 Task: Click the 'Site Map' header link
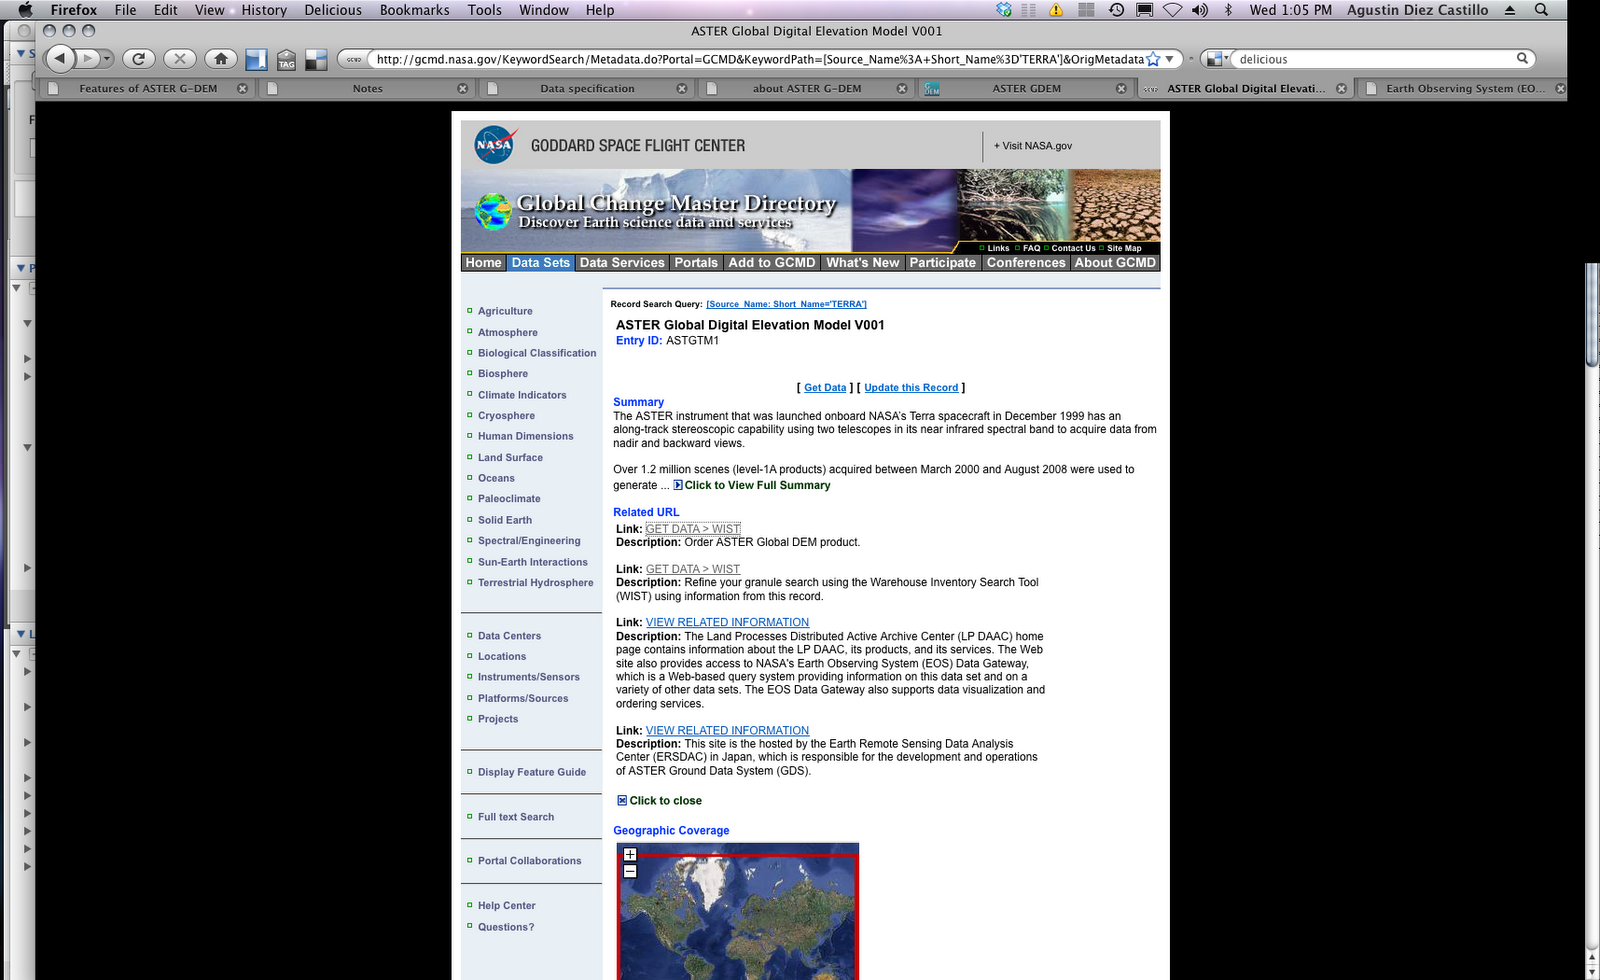(x=1124, y=248)
